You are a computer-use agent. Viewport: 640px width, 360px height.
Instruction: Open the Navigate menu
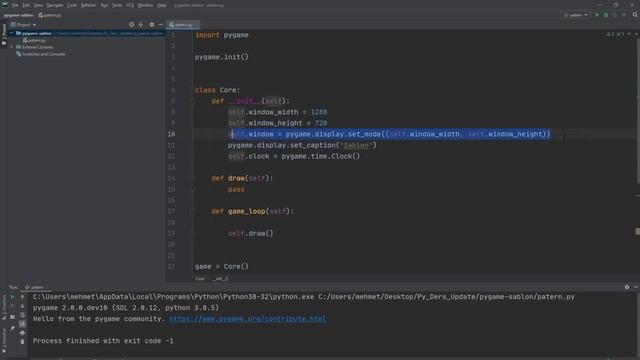click(55, 5)
